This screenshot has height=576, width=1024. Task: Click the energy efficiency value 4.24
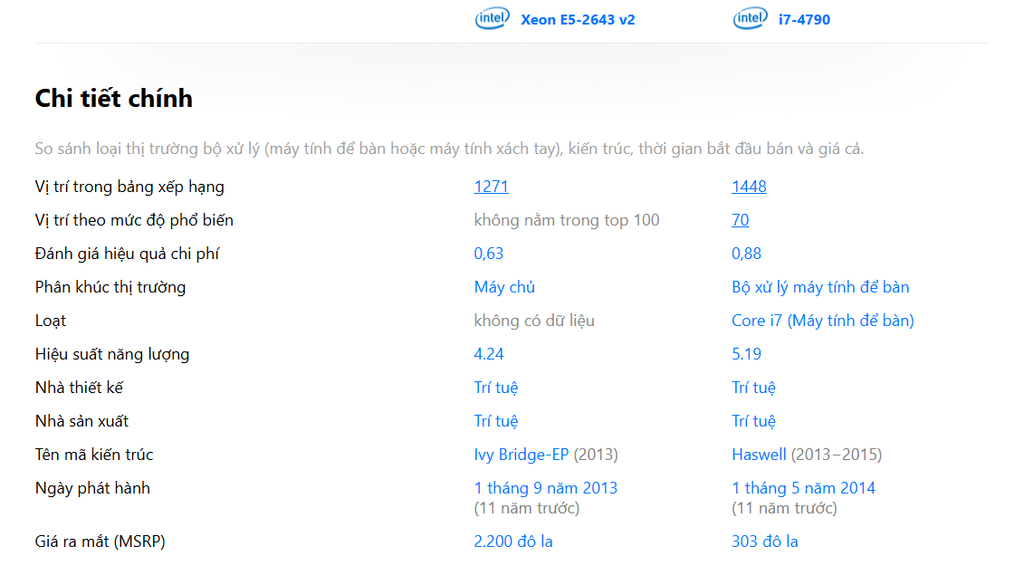point(488,354)
